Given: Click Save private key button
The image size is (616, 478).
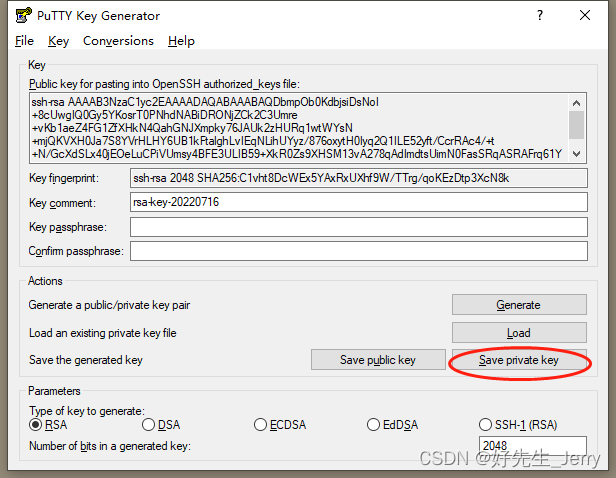Looking at the screenshot, I should pos(519,360).
